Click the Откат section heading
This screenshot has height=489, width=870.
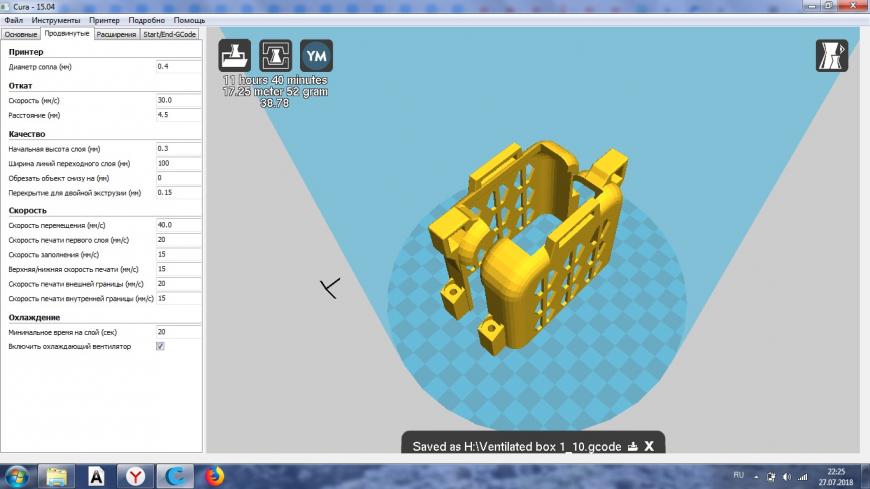tap(20, 85)
